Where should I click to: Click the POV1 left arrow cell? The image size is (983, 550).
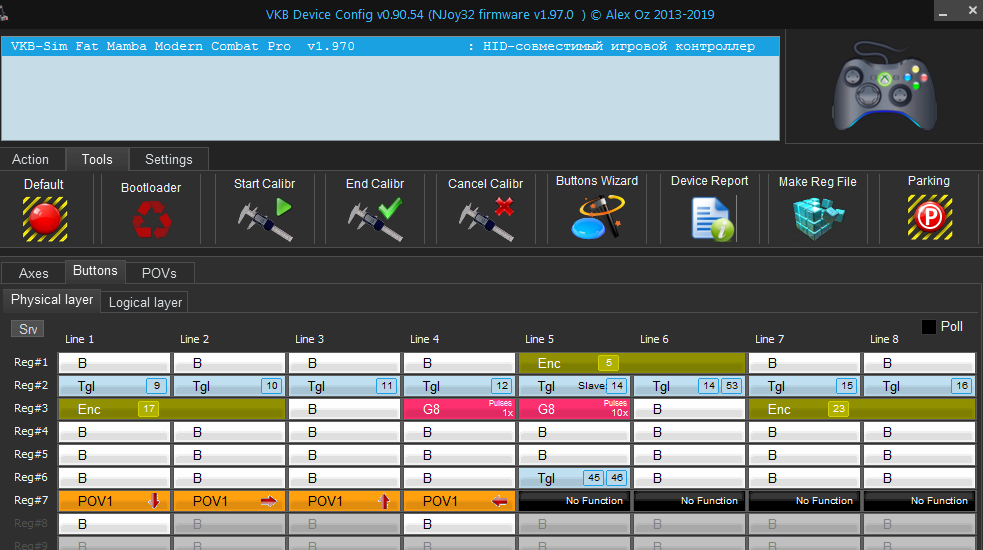[460, 501]
